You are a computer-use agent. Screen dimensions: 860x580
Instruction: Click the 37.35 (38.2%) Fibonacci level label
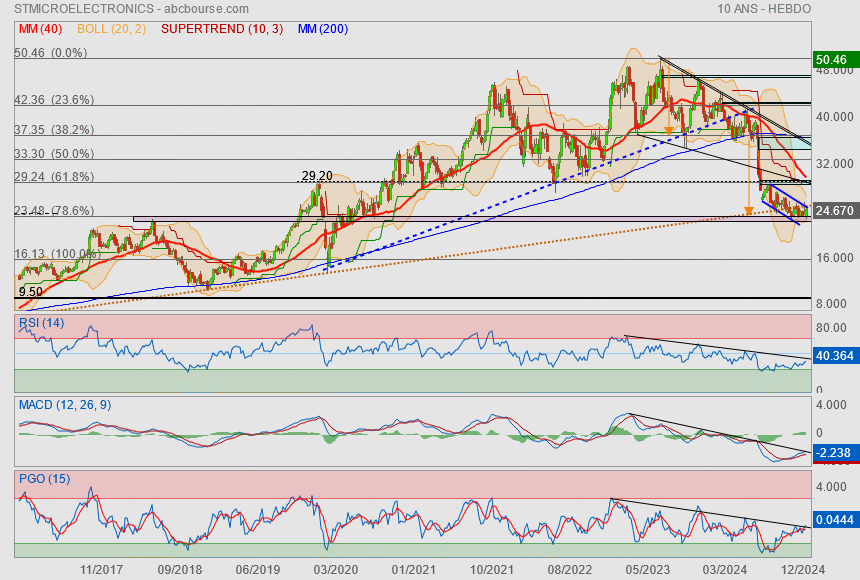pos(54,130)
